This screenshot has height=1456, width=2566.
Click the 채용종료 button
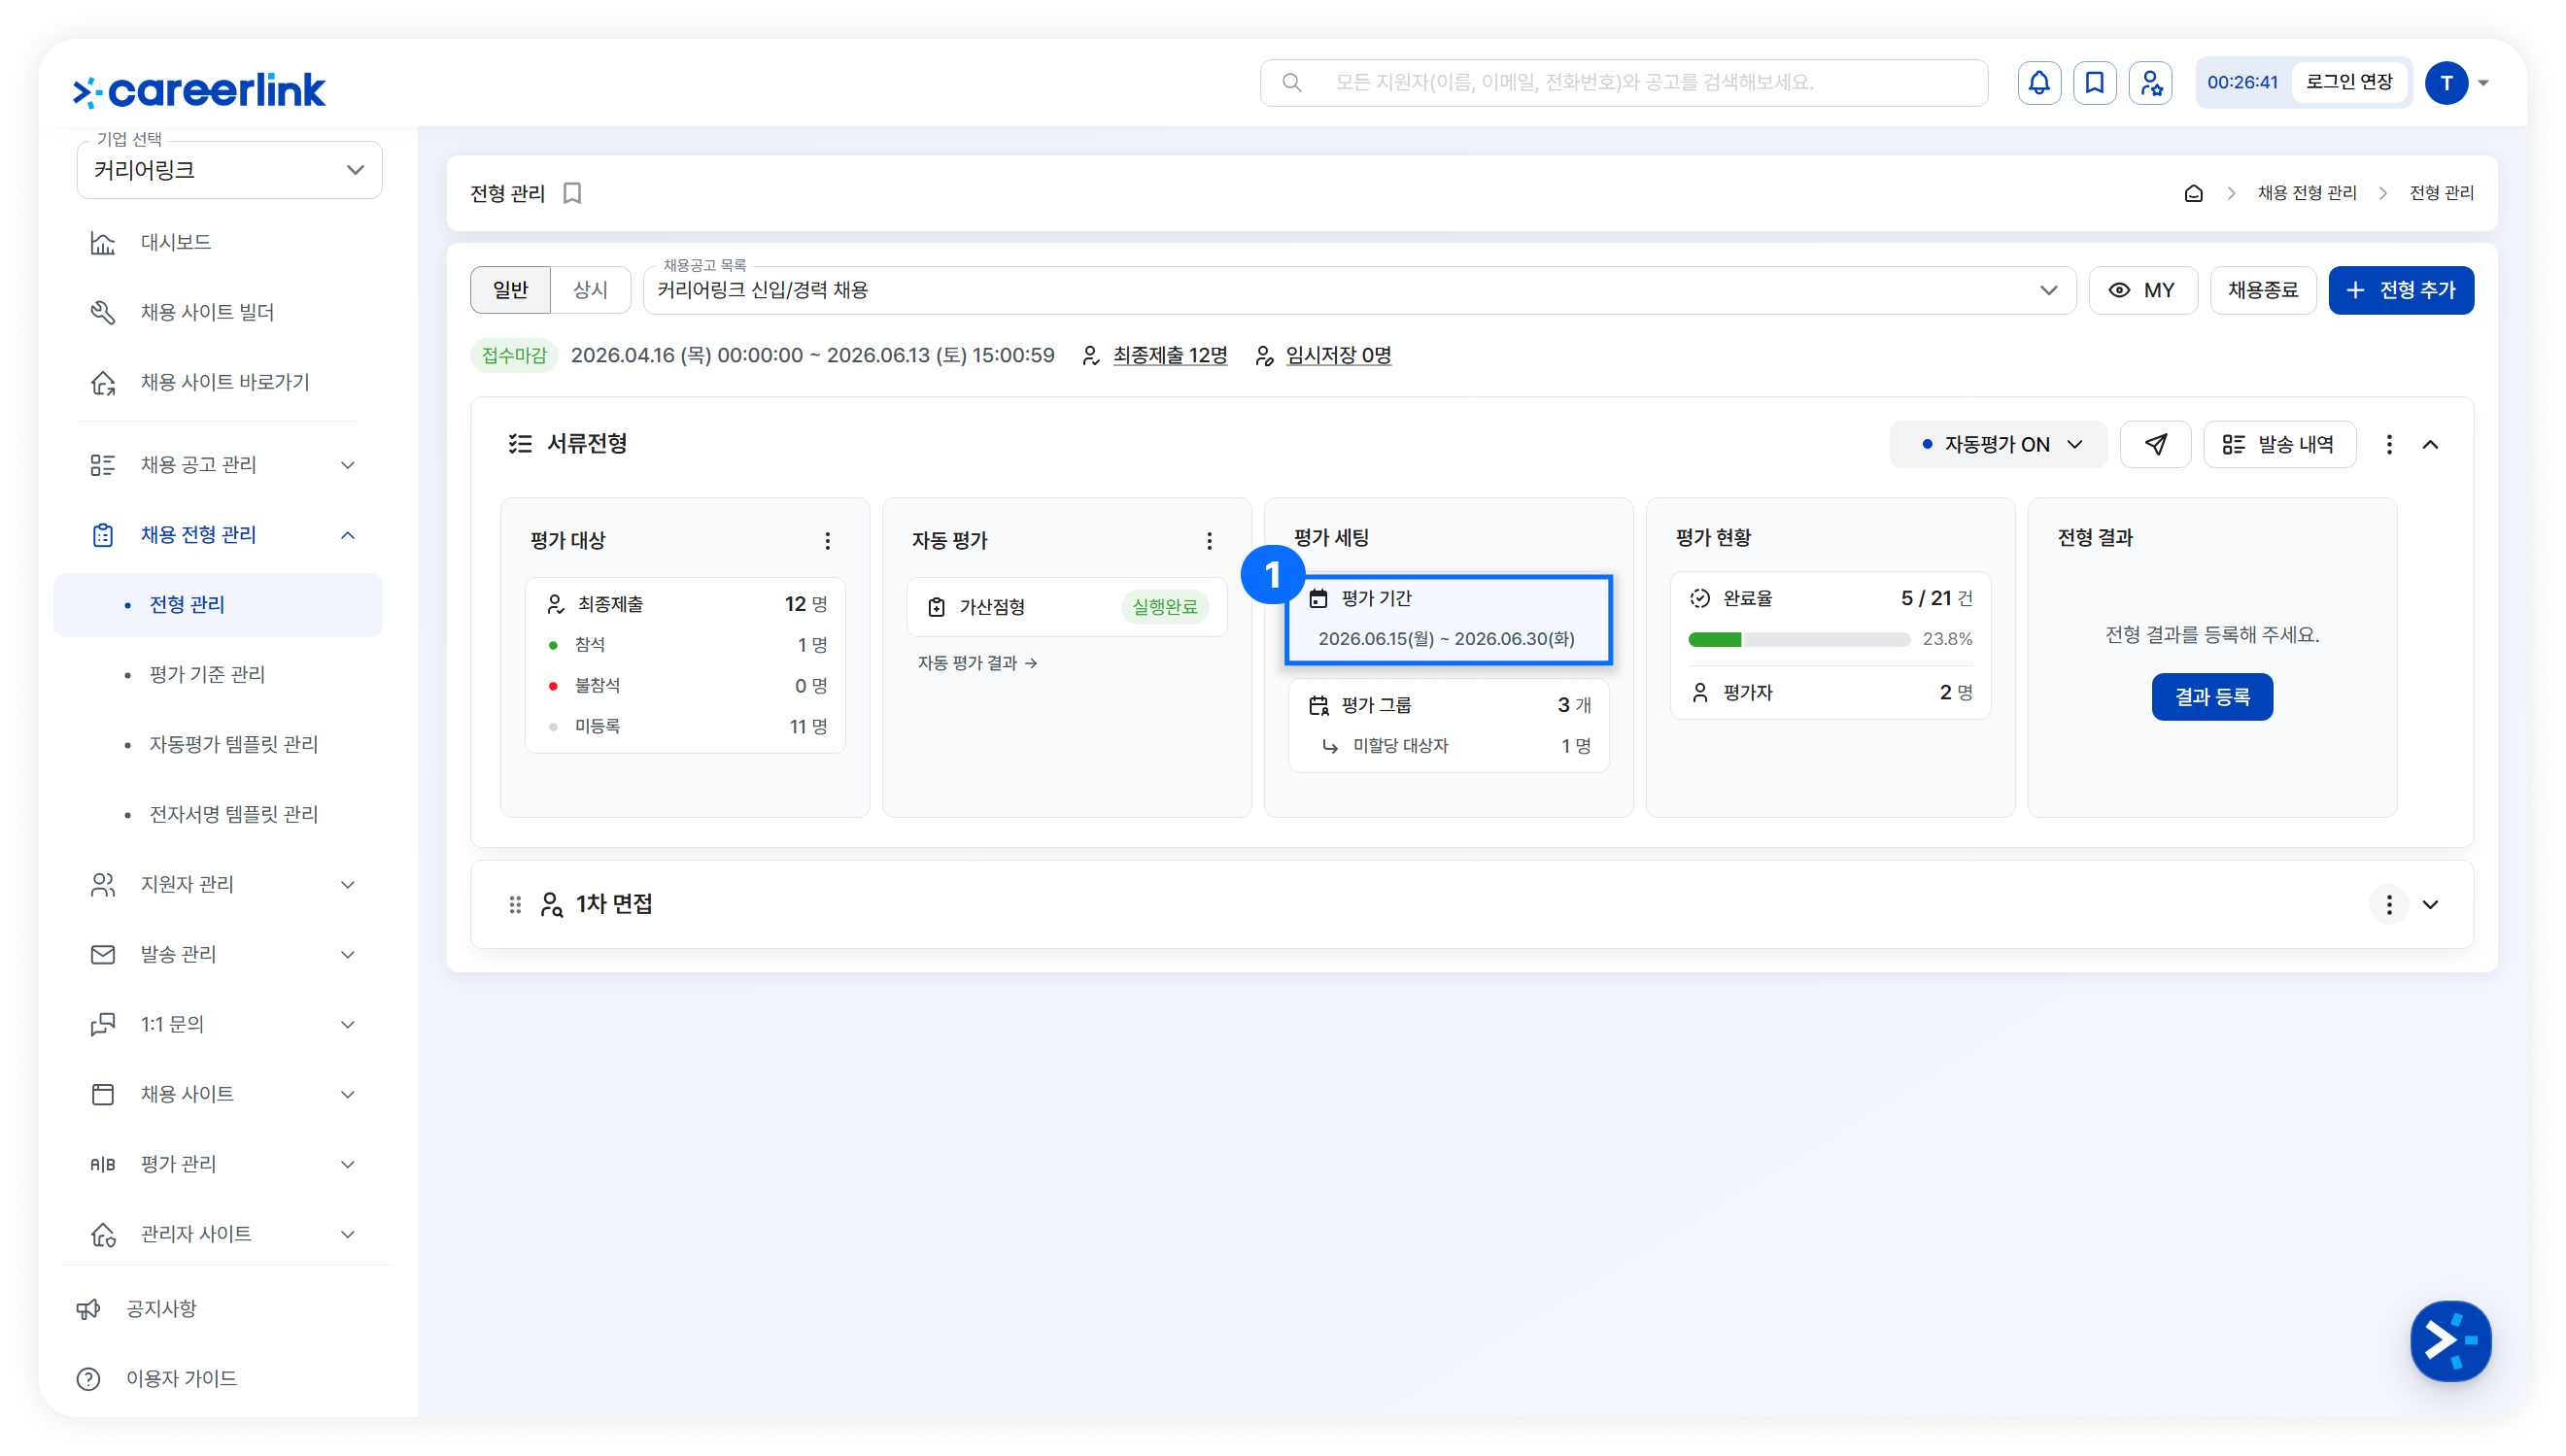pos(2262,290)
